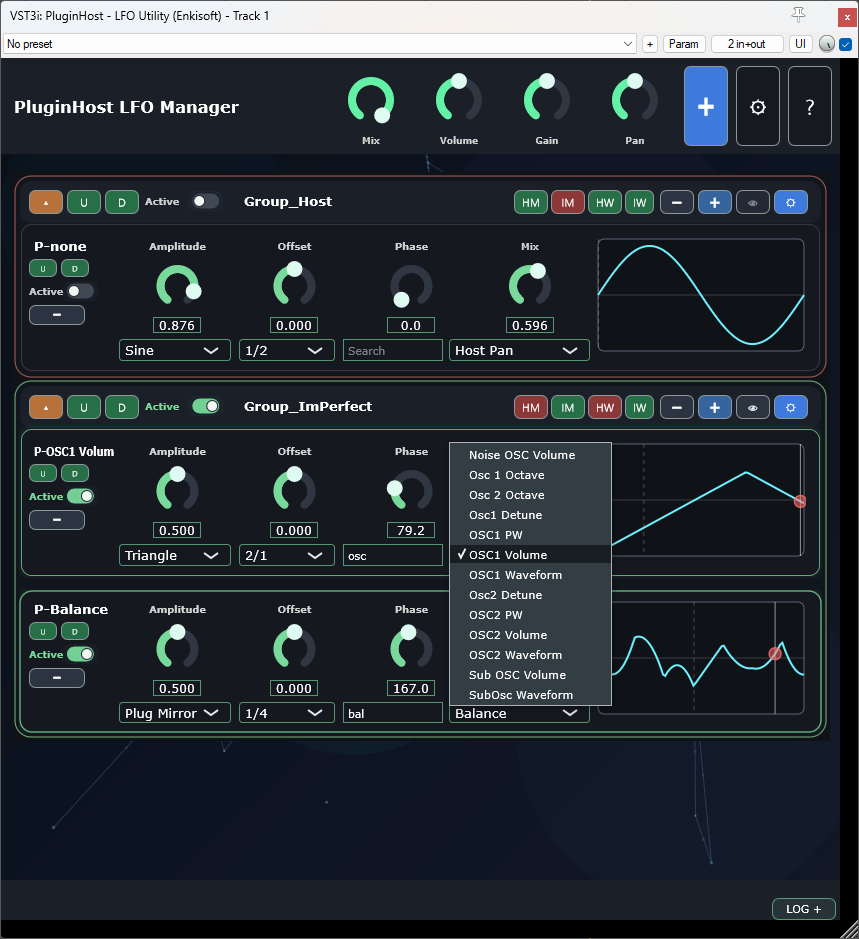This screenshot has width=859, height=939.
Task: Open Group_Host settings gear button
Action: (x=791, y=202)
